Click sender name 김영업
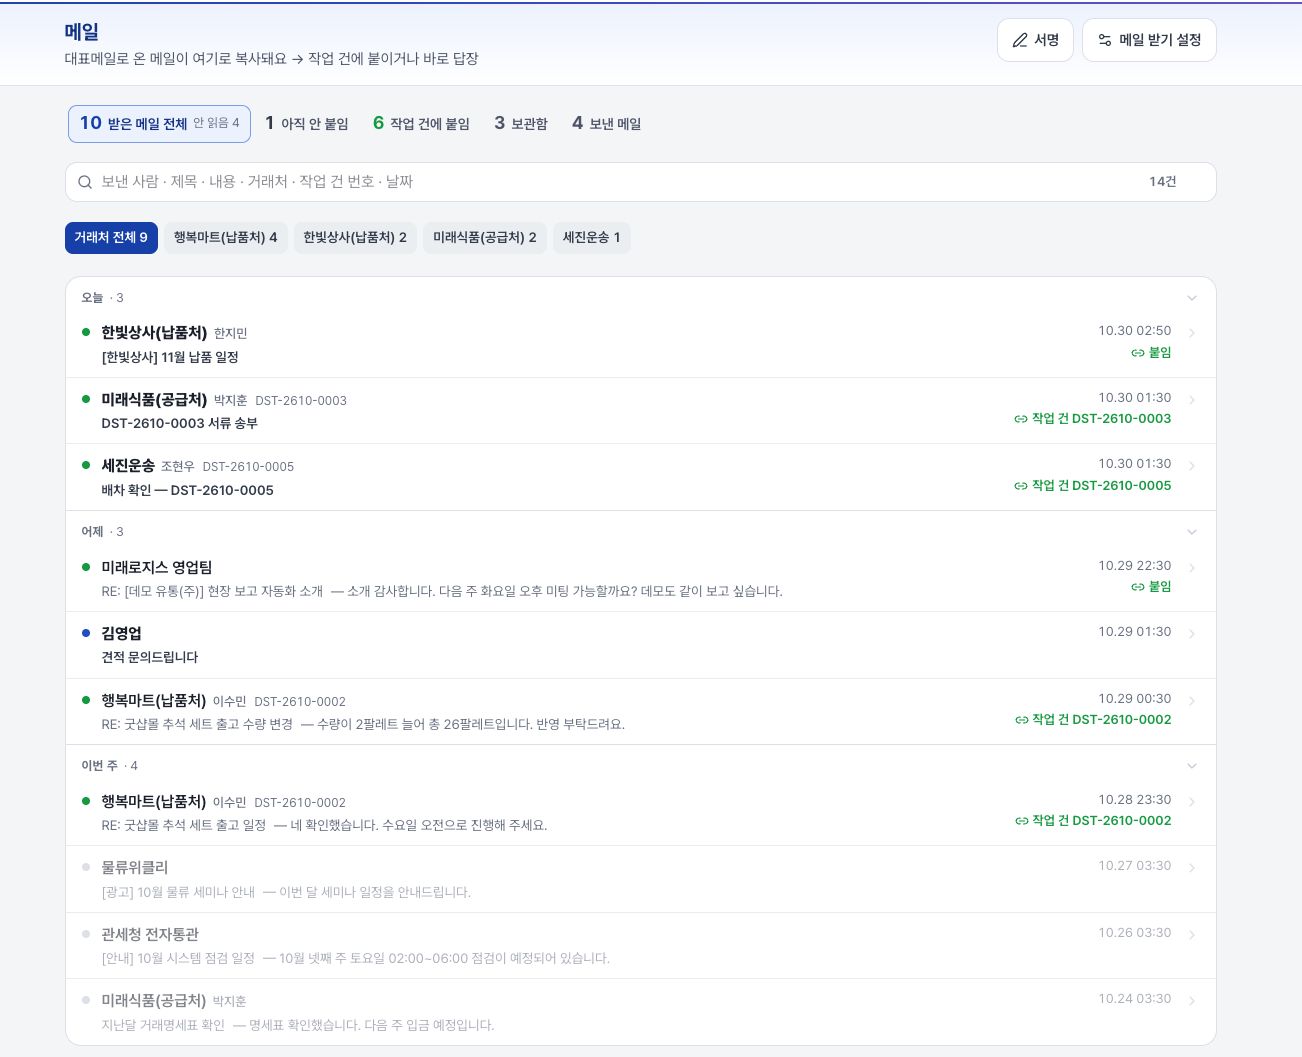The width and height of the screenshot is (1302, 1057). pos(121,634)
